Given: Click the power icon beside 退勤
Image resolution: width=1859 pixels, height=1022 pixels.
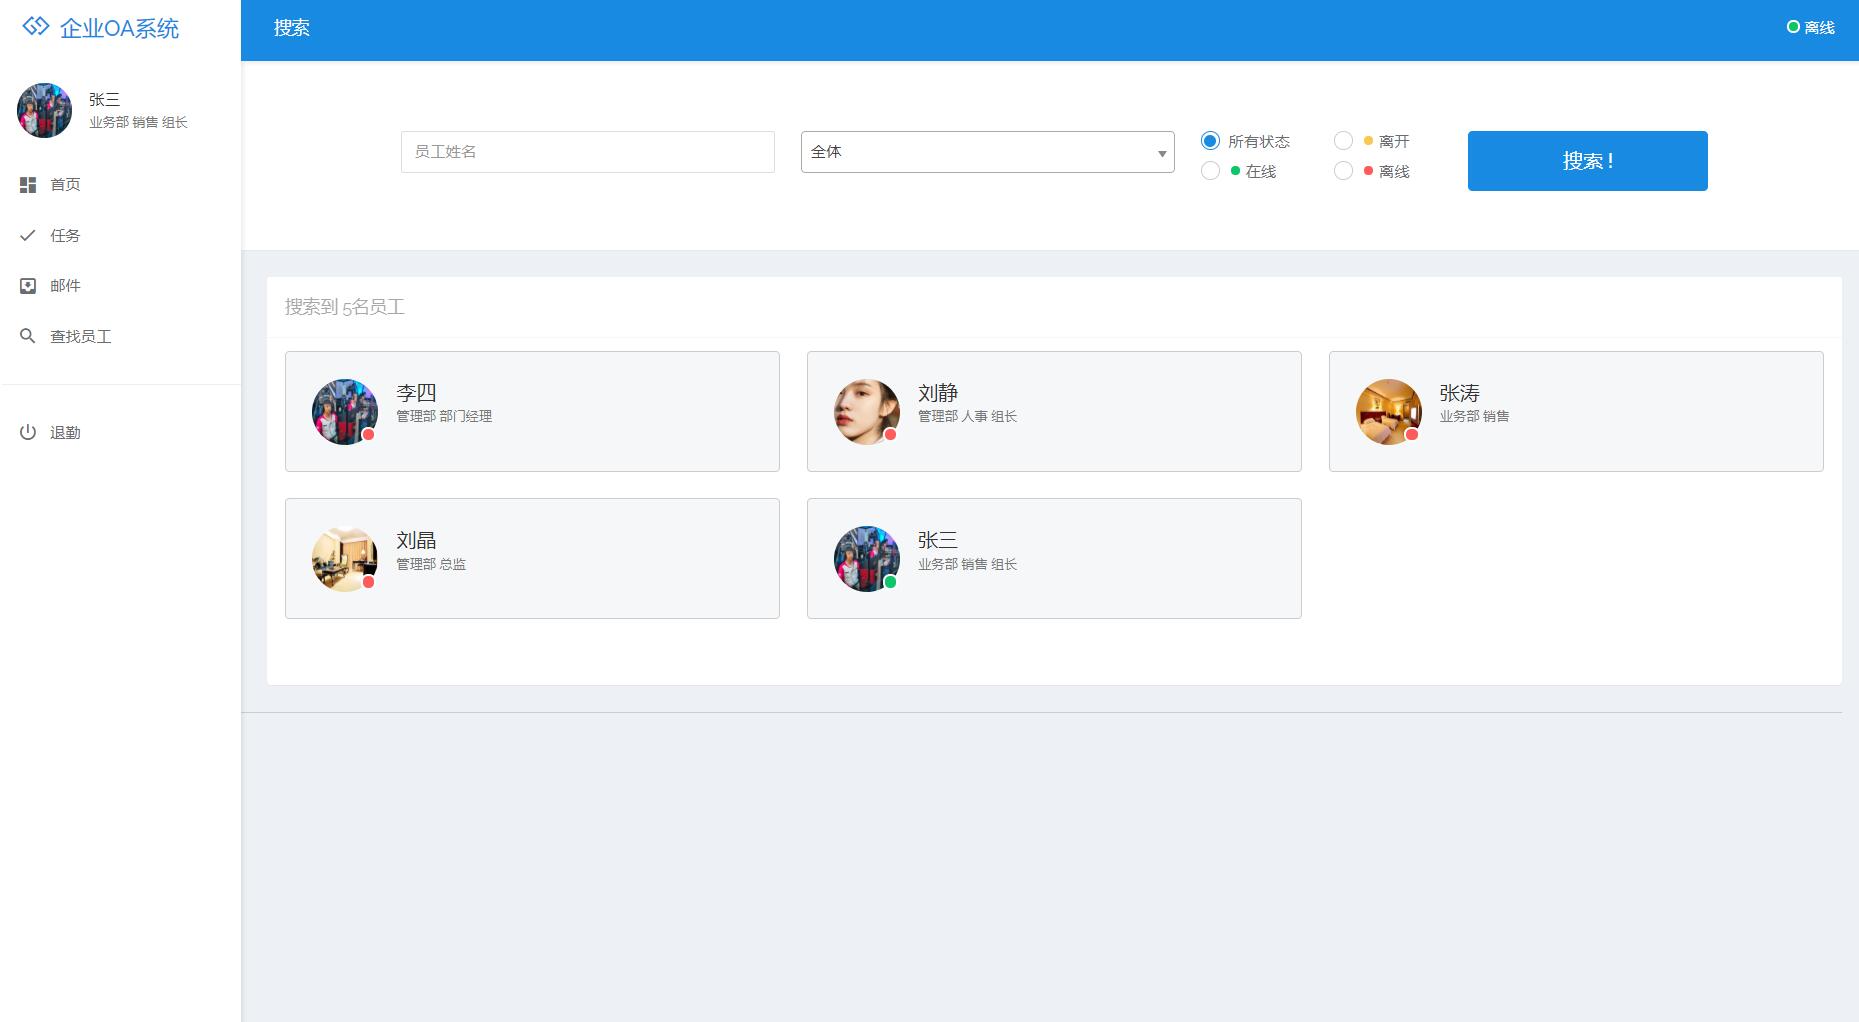Looking at the screenshot, I should pyautogui.click(x=28, y=432).
